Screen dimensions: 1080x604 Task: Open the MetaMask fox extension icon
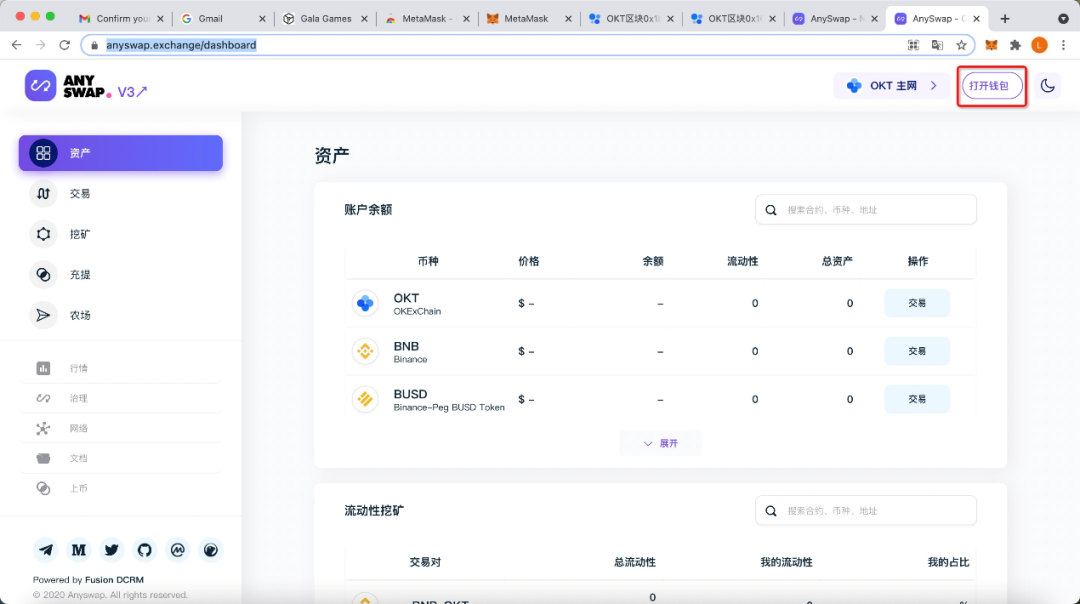[991, 45]
